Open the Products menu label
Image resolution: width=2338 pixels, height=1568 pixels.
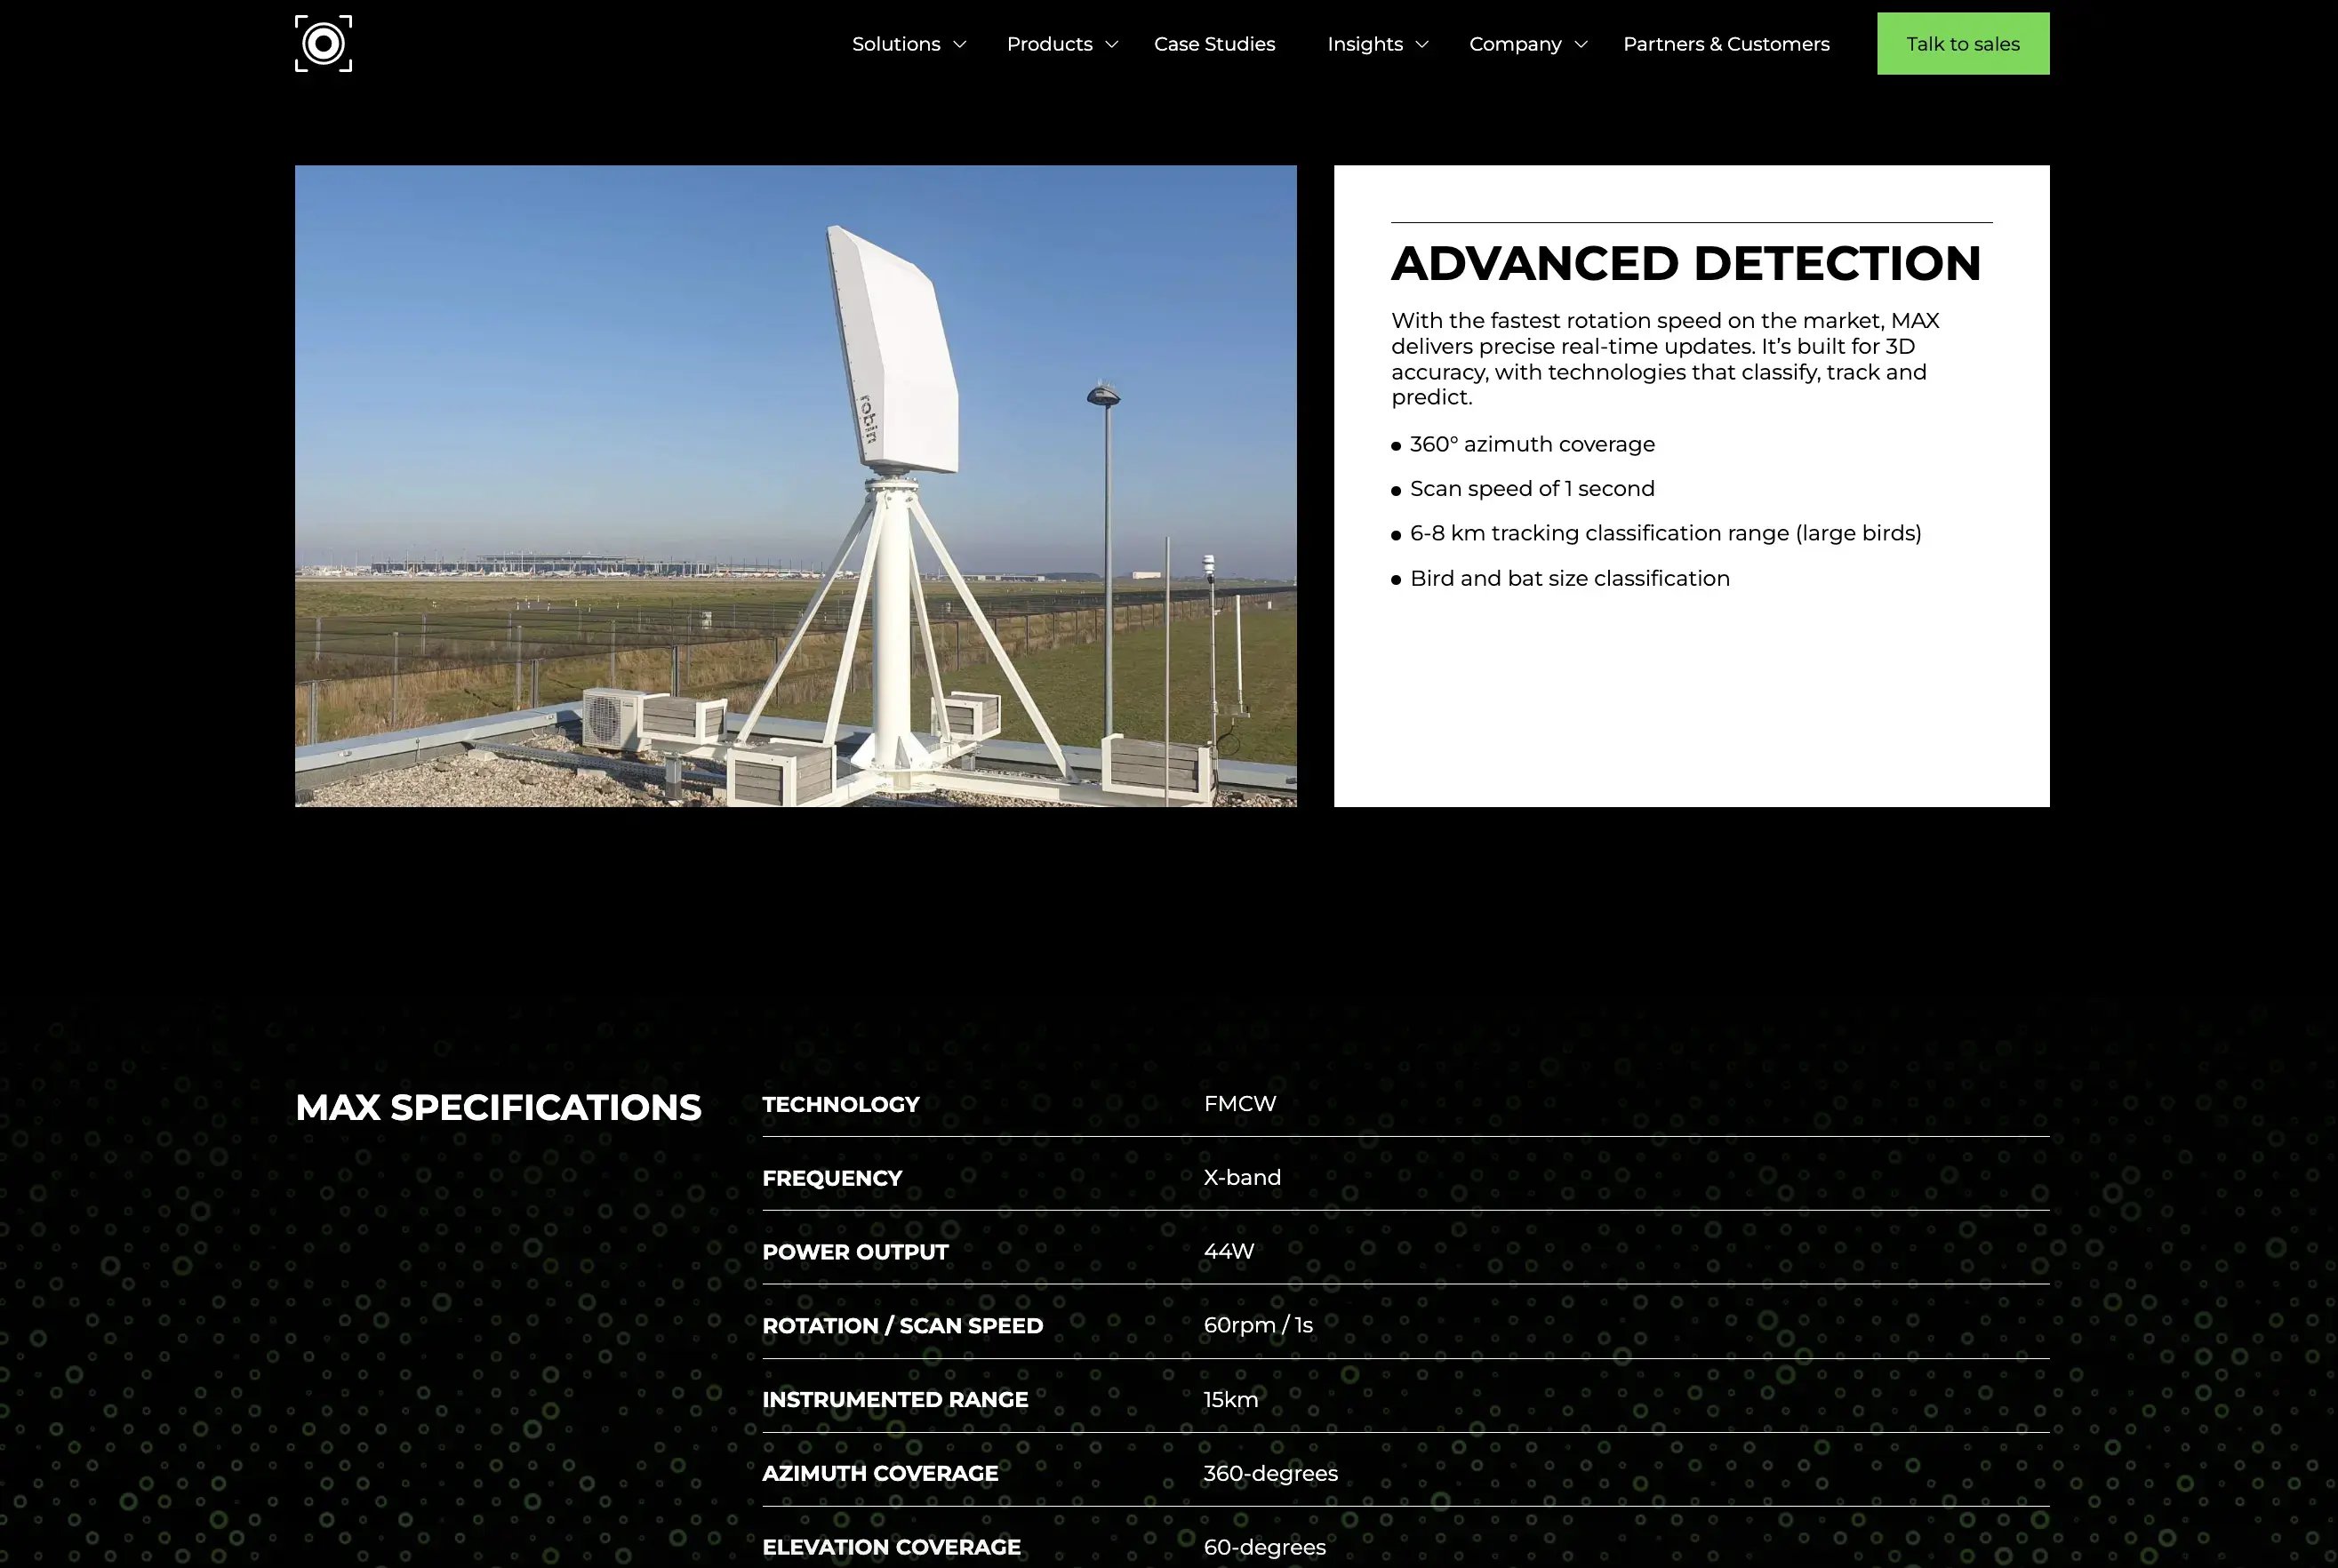click(x=1049, y=44)
